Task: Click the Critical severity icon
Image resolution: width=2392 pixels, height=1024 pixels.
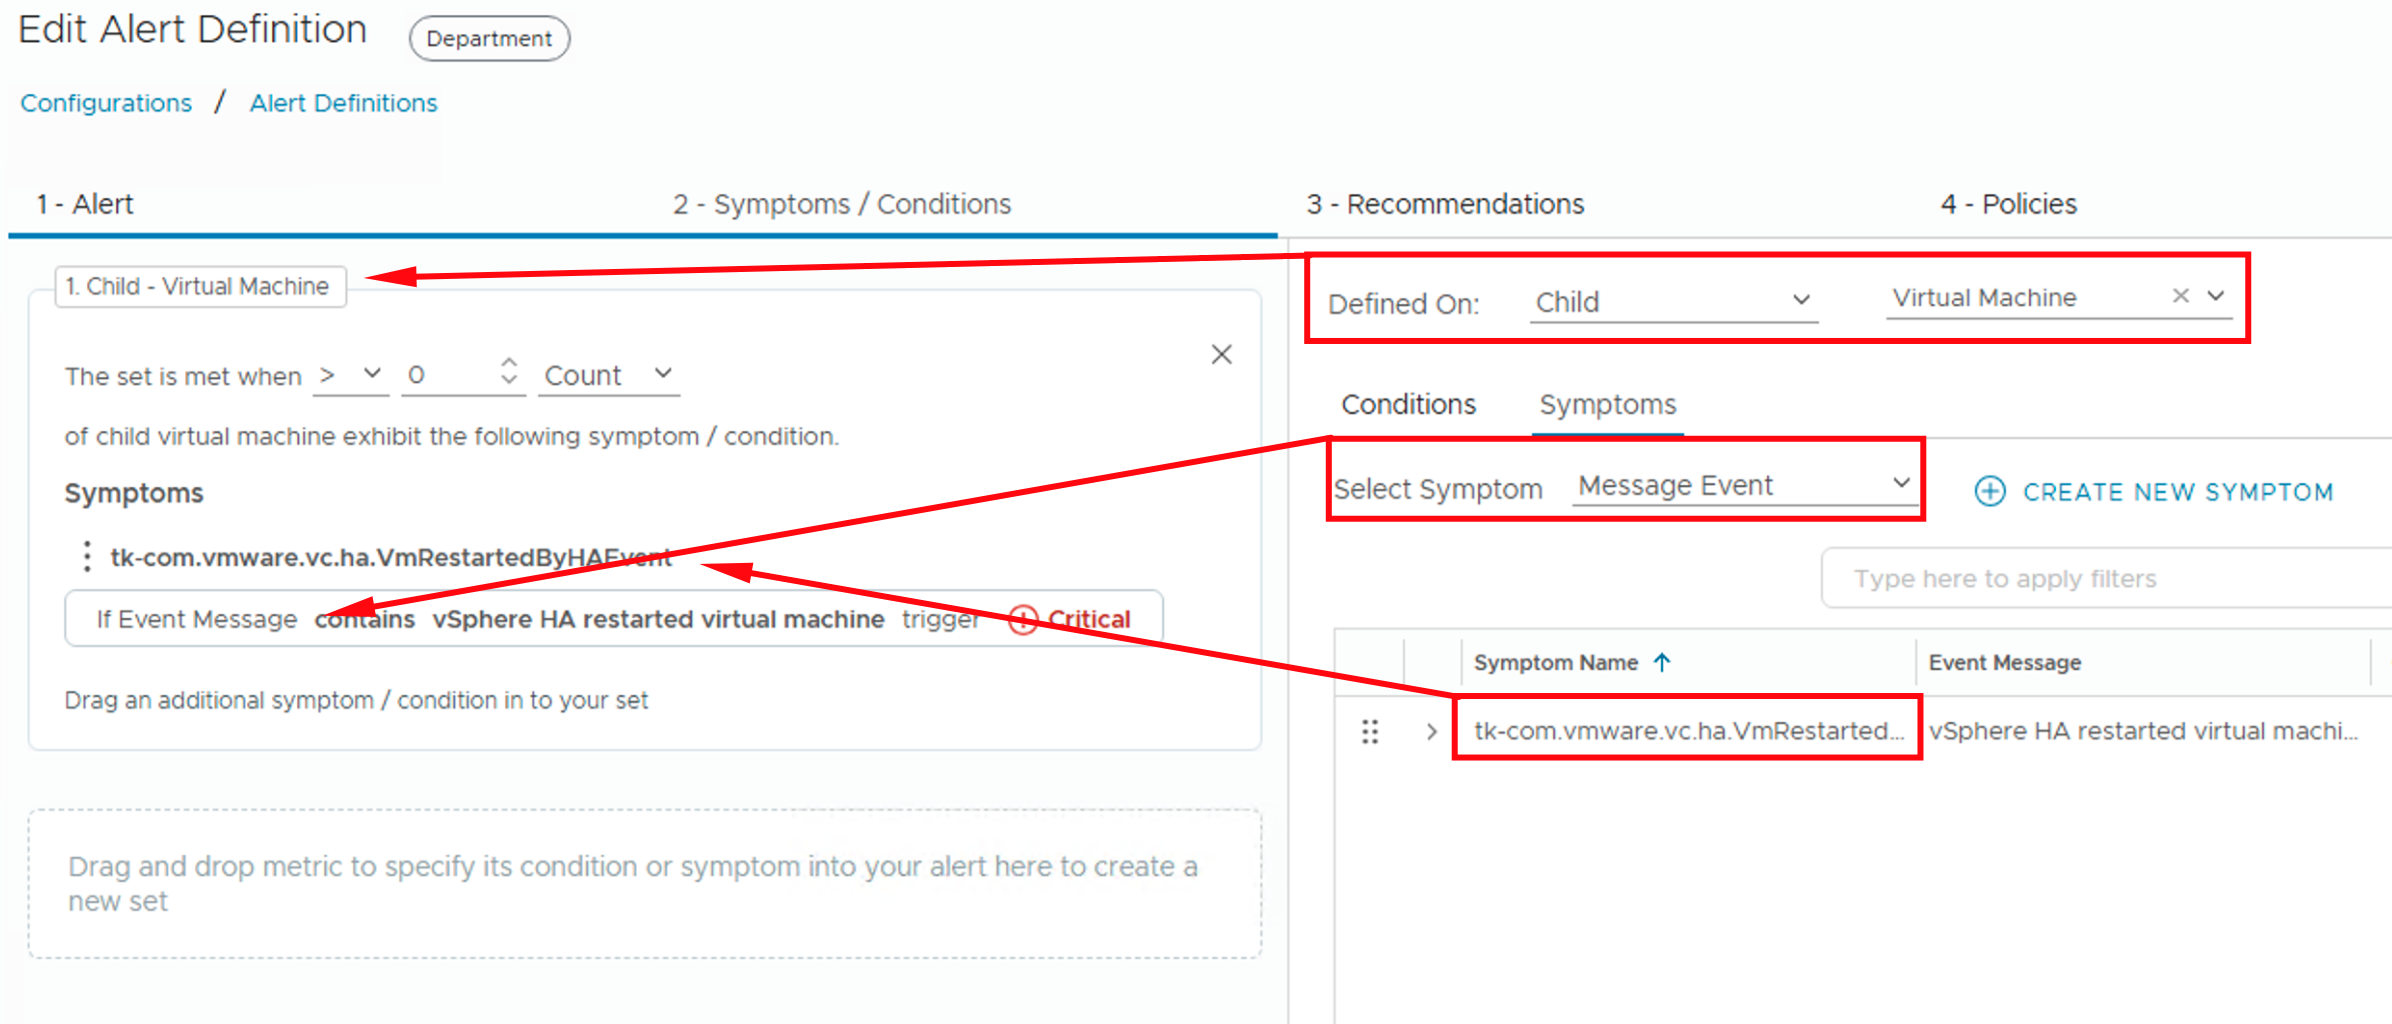Action: [x=1022, y=620]
